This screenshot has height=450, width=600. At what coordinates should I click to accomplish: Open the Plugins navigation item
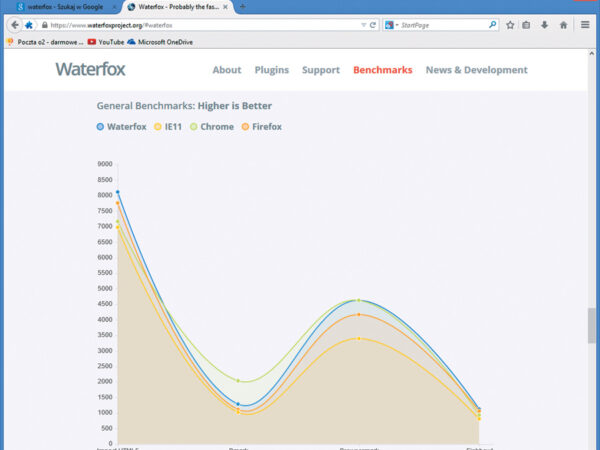[x=271, y=70]
